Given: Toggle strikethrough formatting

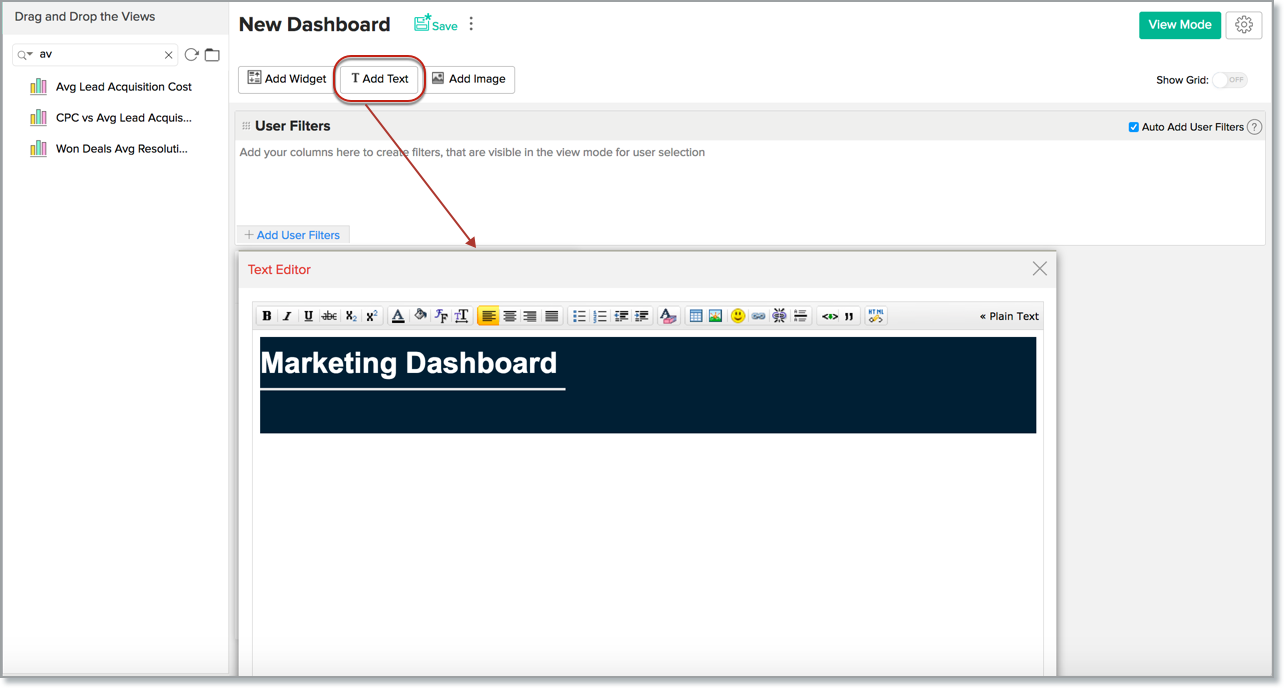Looking at the screenshot, I should click(329, 315).
